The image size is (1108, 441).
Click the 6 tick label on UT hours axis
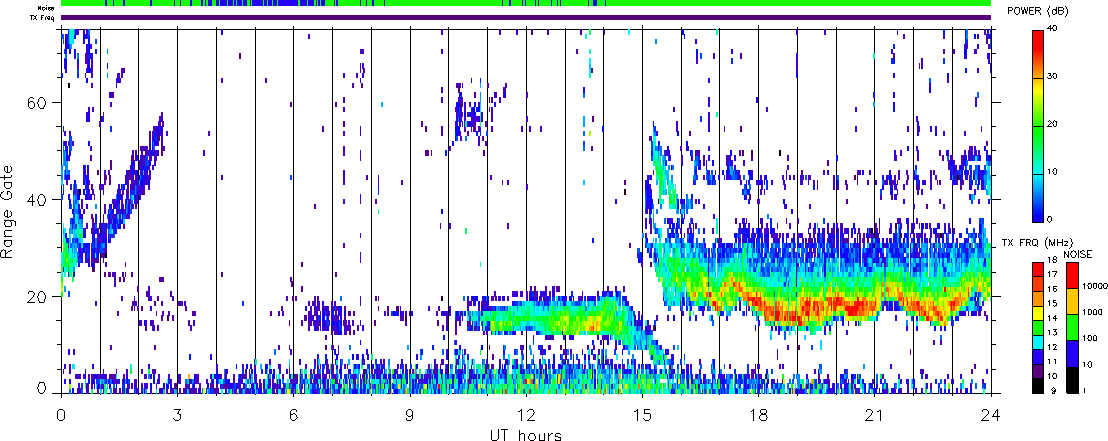pos(294,416)
